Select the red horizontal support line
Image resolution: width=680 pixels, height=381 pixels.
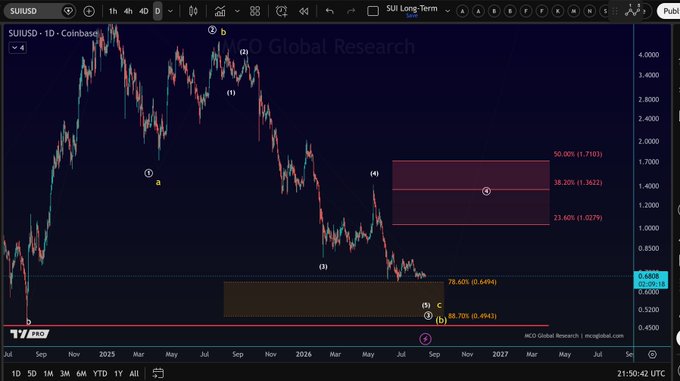[276, 325]
